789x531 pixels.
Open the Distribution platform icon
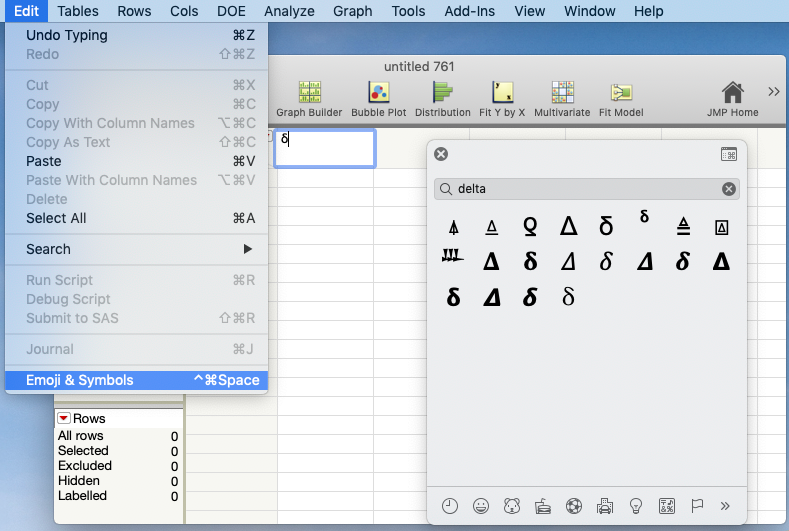point(443,99)
